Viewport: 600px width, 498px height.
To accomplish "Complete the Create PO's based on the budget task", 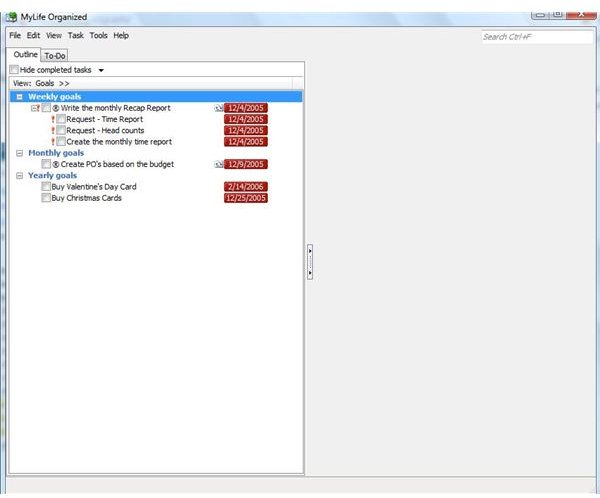I will [46, 164].
